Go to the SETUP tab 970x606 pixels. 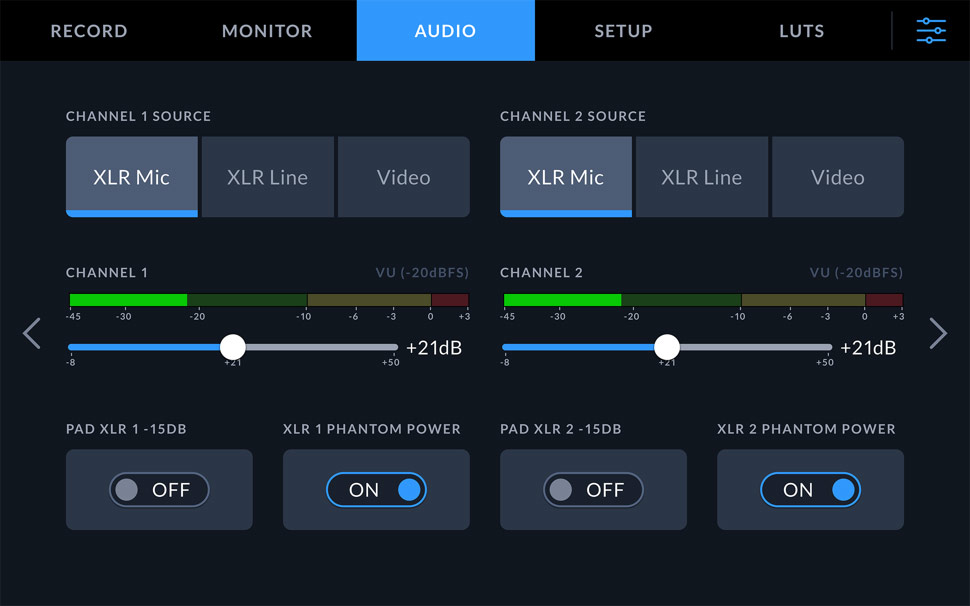pos(622,30)
